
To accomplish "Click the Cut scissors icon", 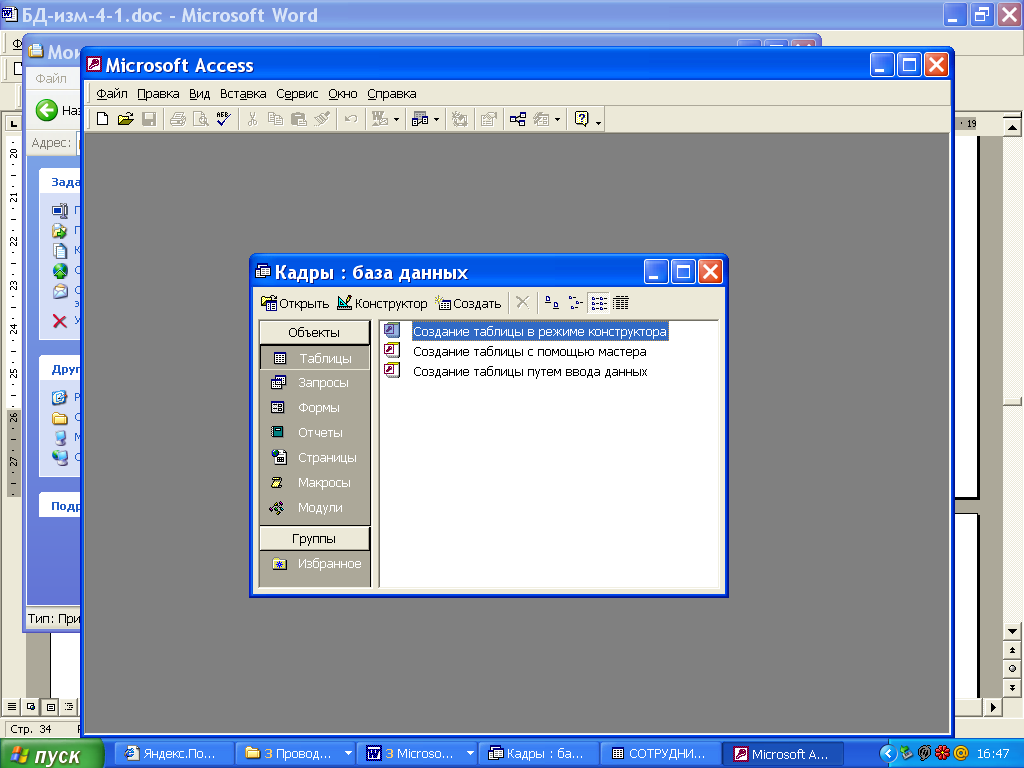I will point(252,119).
